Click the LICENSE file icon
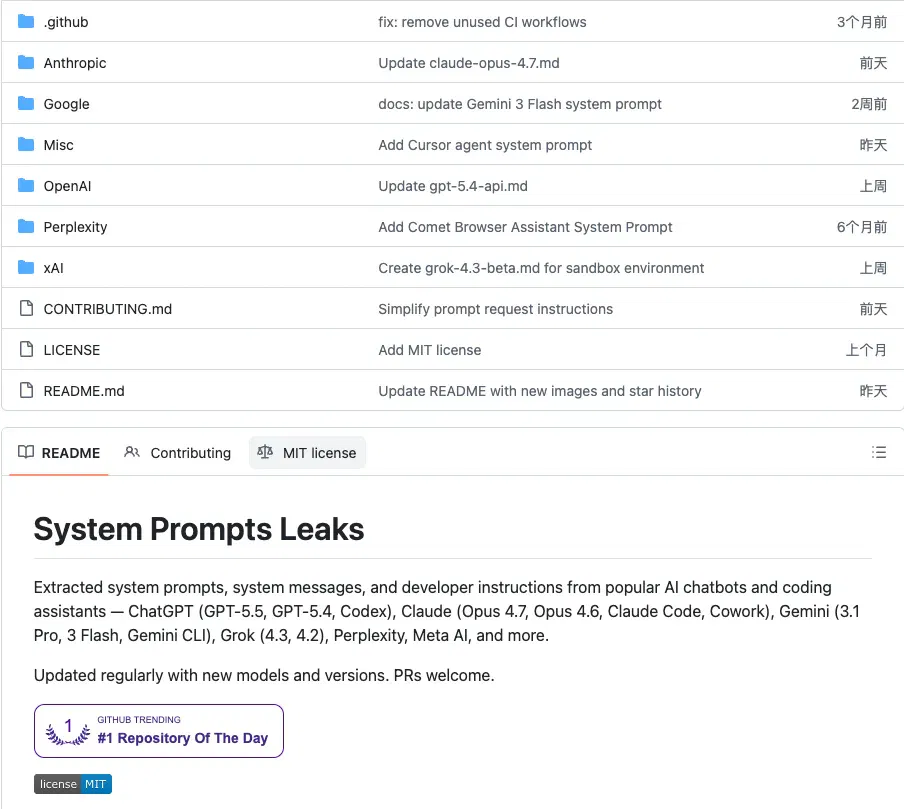904x809 pixels. tap(26, 349)
